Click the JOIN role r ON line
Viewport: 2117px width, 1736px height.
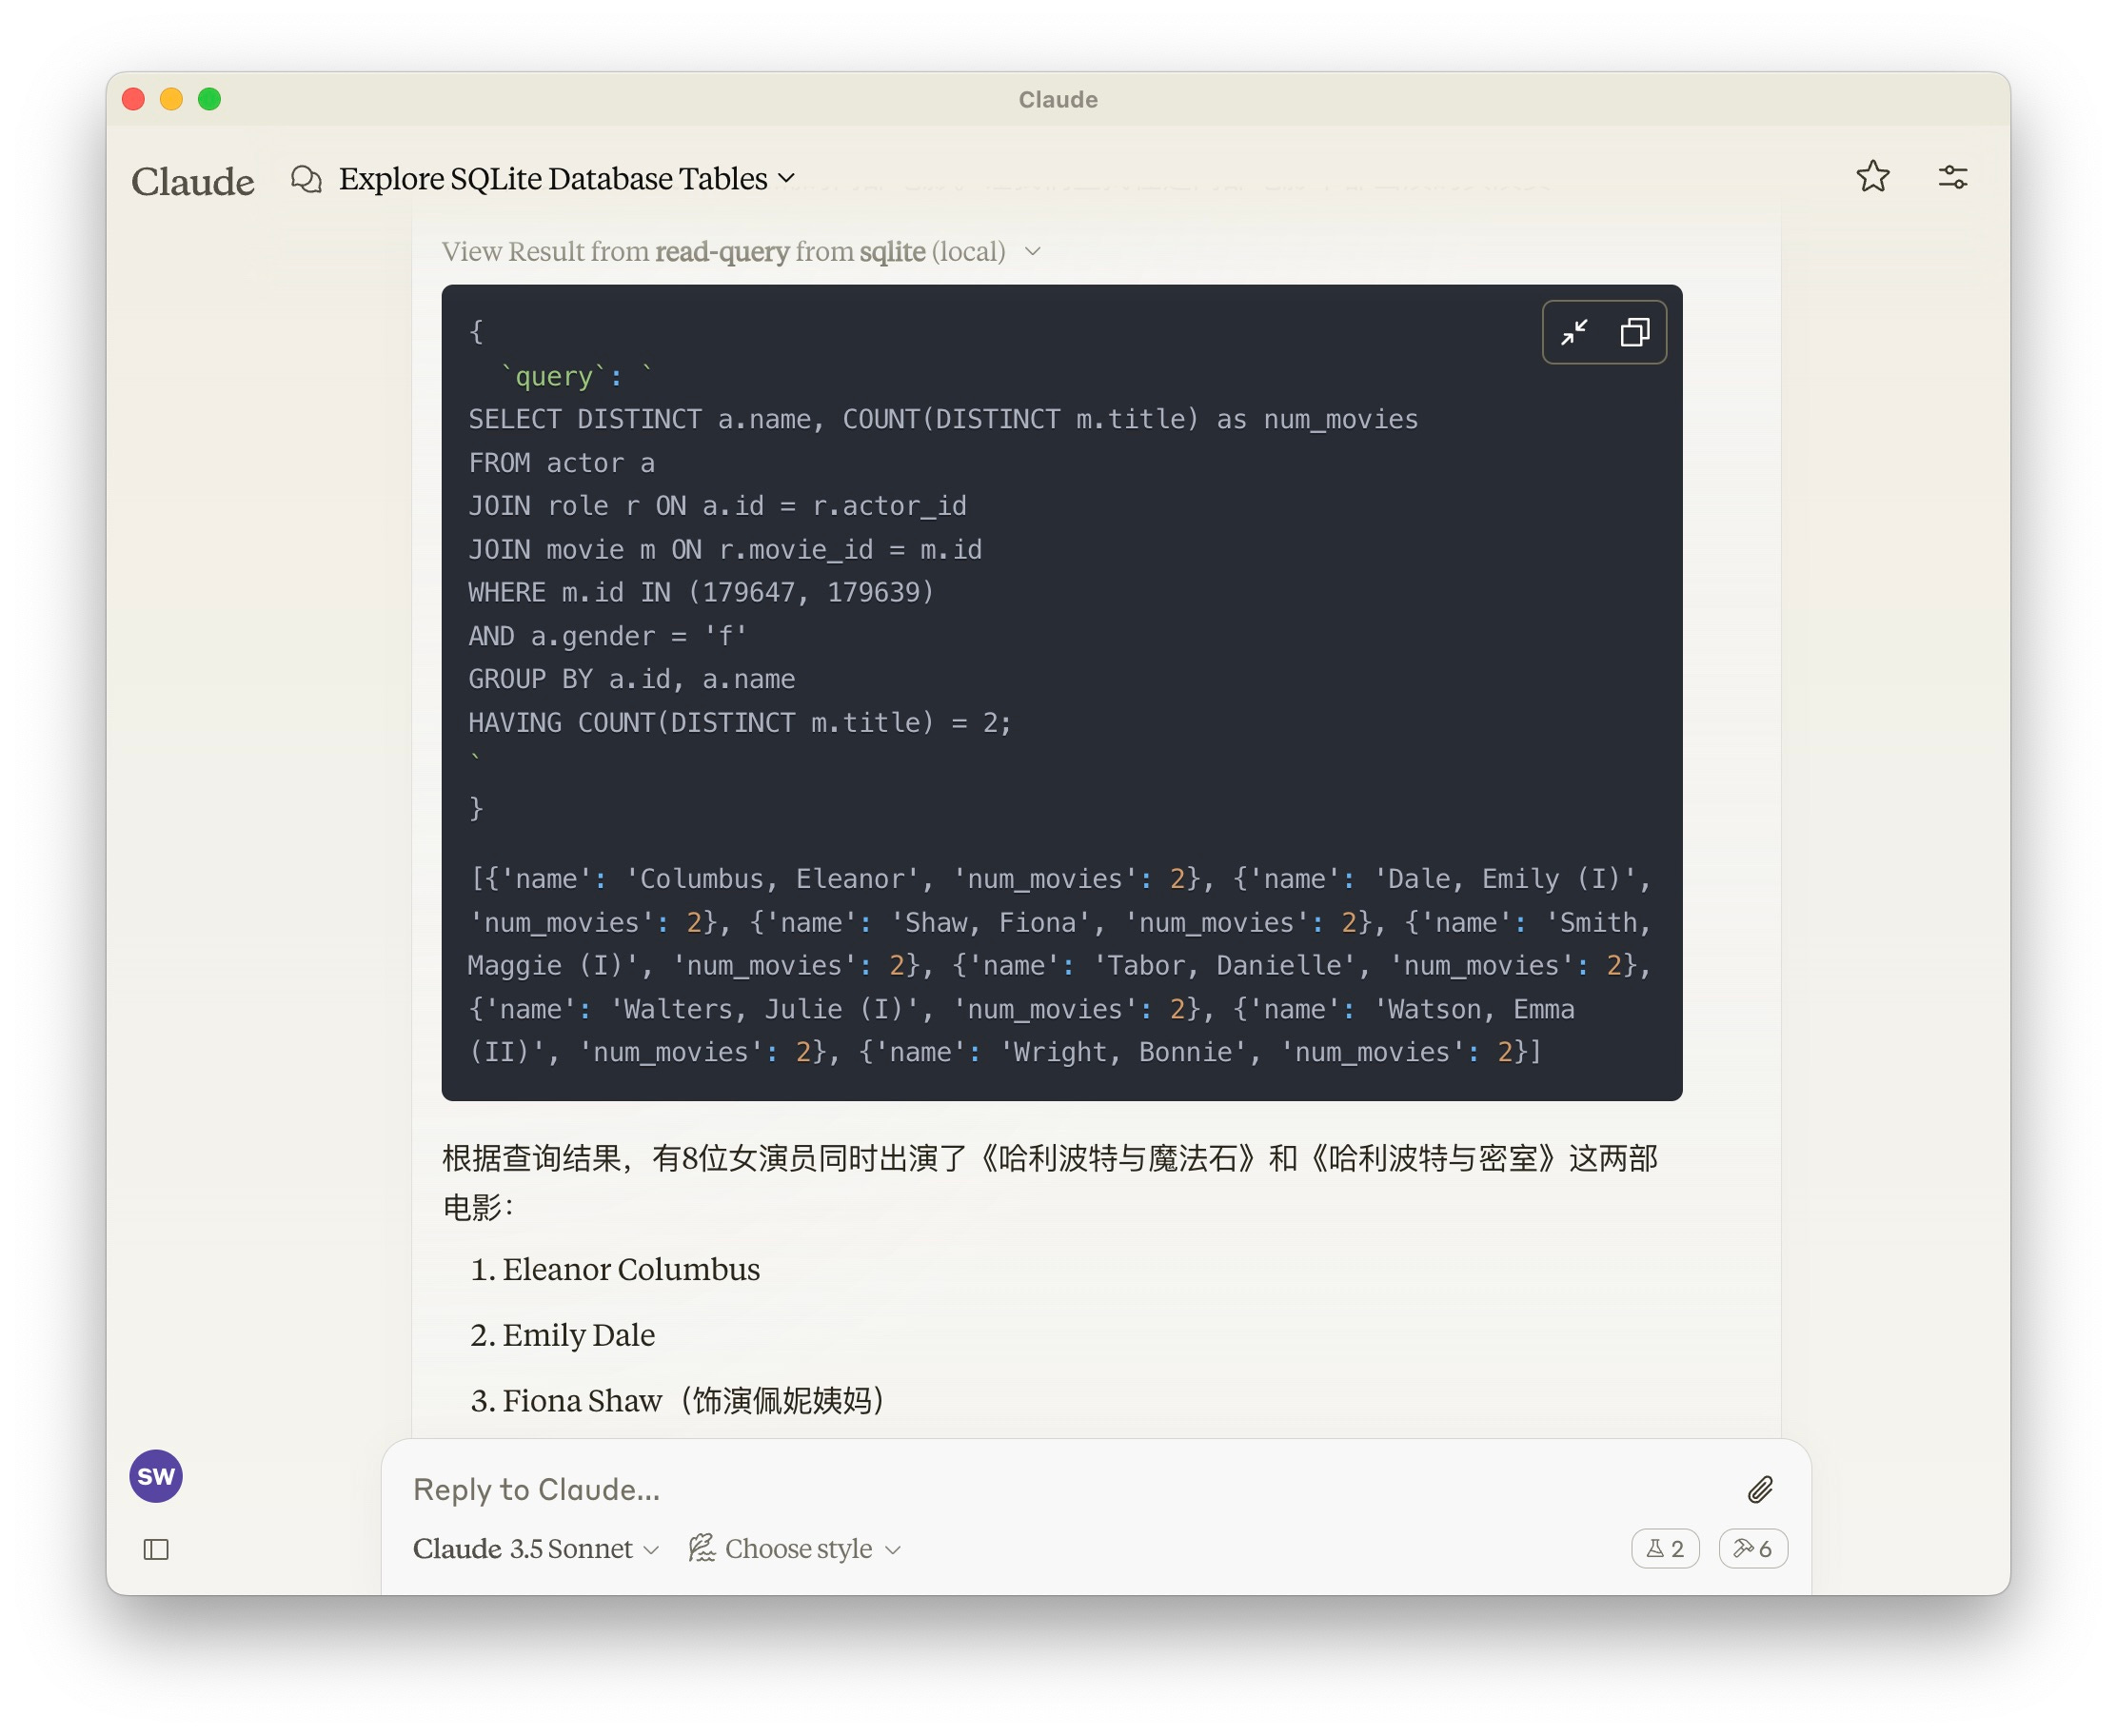[x=717, y=506]
